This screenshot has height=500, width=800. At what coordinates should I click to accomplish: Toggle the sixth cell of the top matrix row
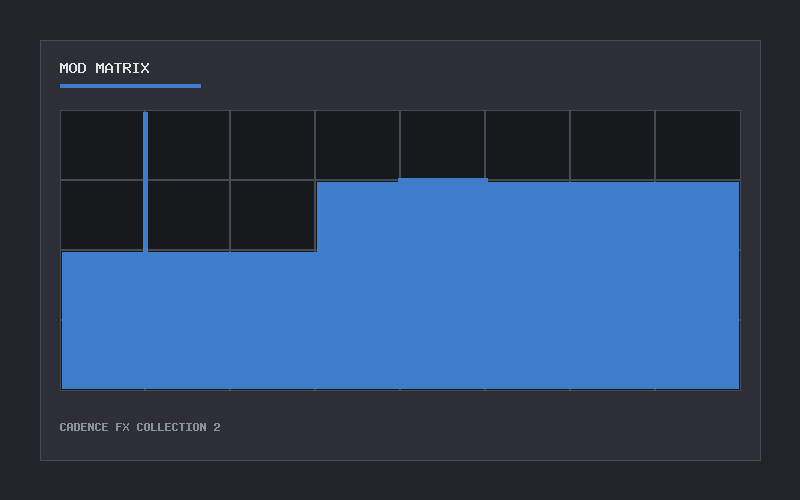click(528, 145)
